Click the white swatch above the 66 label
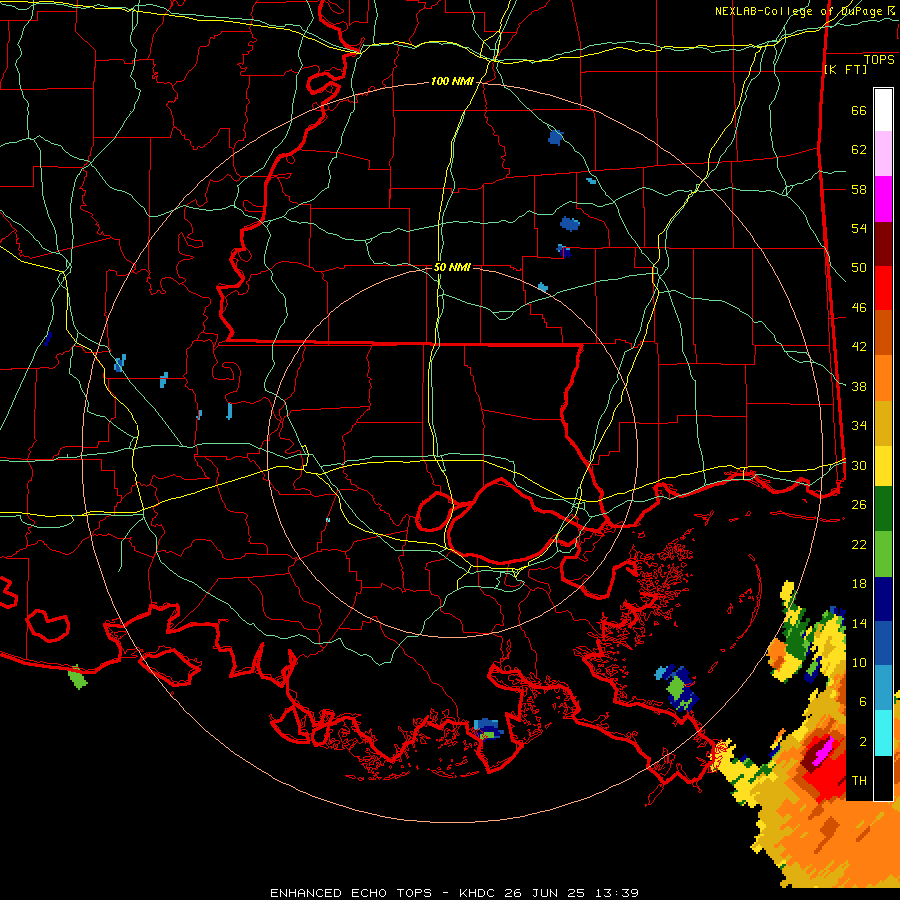 pos(883,110)
